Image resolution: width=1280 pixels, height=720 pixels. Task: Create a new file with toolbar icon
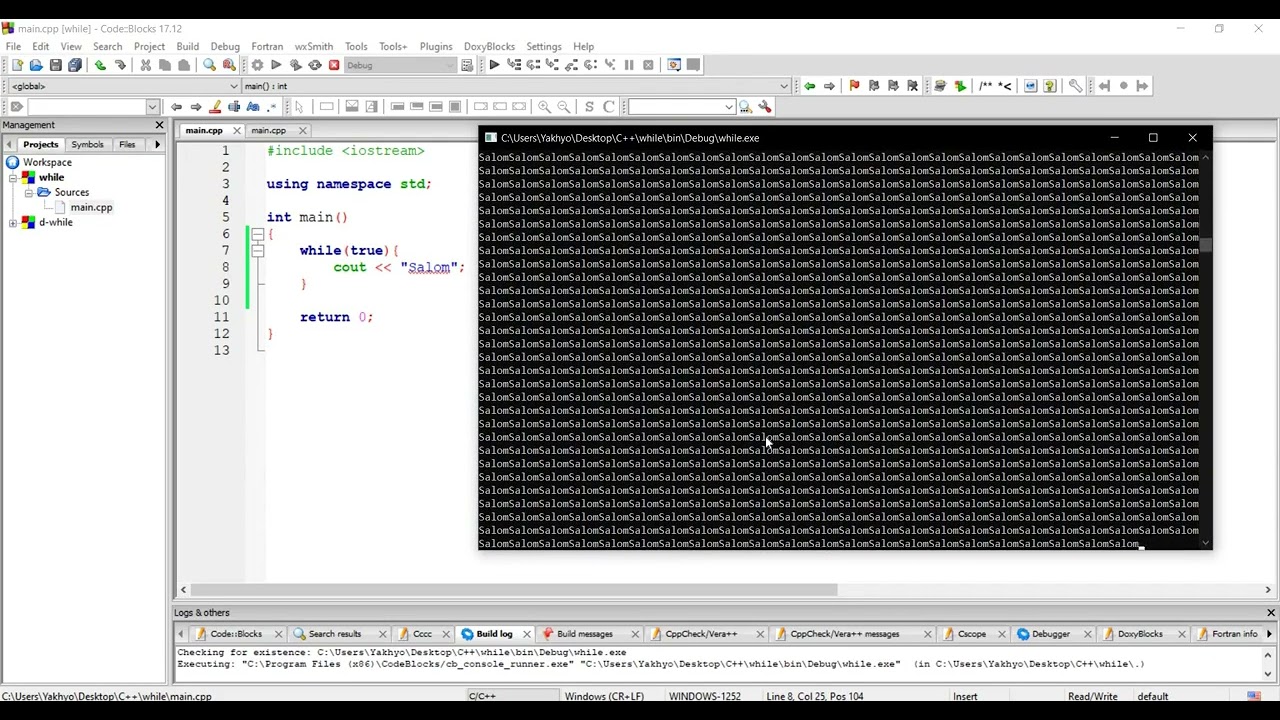coord(17,65)
